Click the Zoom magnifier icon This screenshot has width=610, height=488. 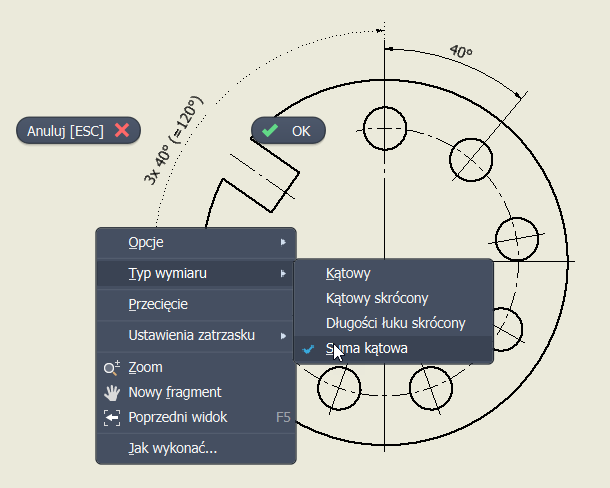pyautogui.click(x=112, y=367)
